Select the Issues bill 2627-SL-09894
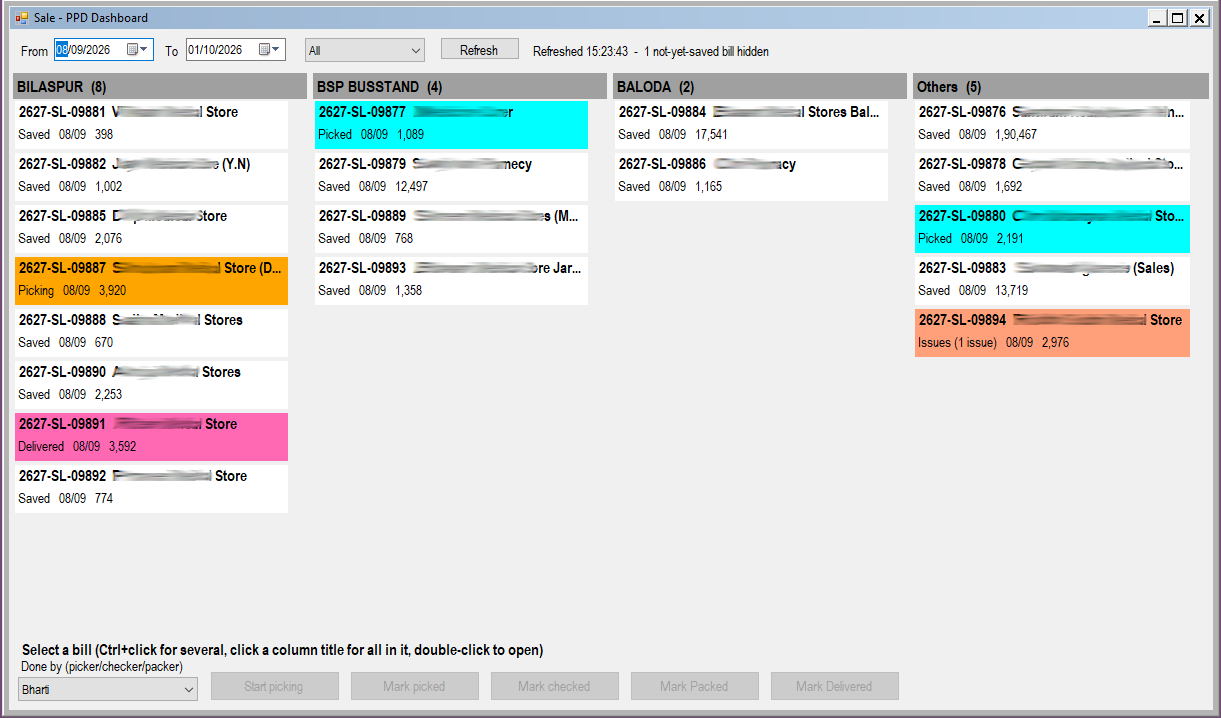The image size is (1221, 718). pyautogui.click(x=1052, y=331)
